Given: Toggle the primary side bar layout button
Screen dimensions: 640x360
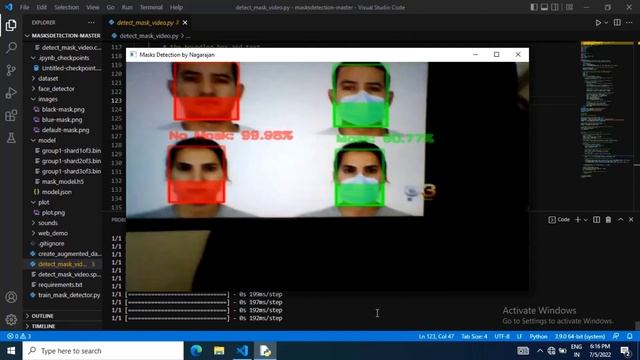Looking at the screenshot, I should point(534,7).
